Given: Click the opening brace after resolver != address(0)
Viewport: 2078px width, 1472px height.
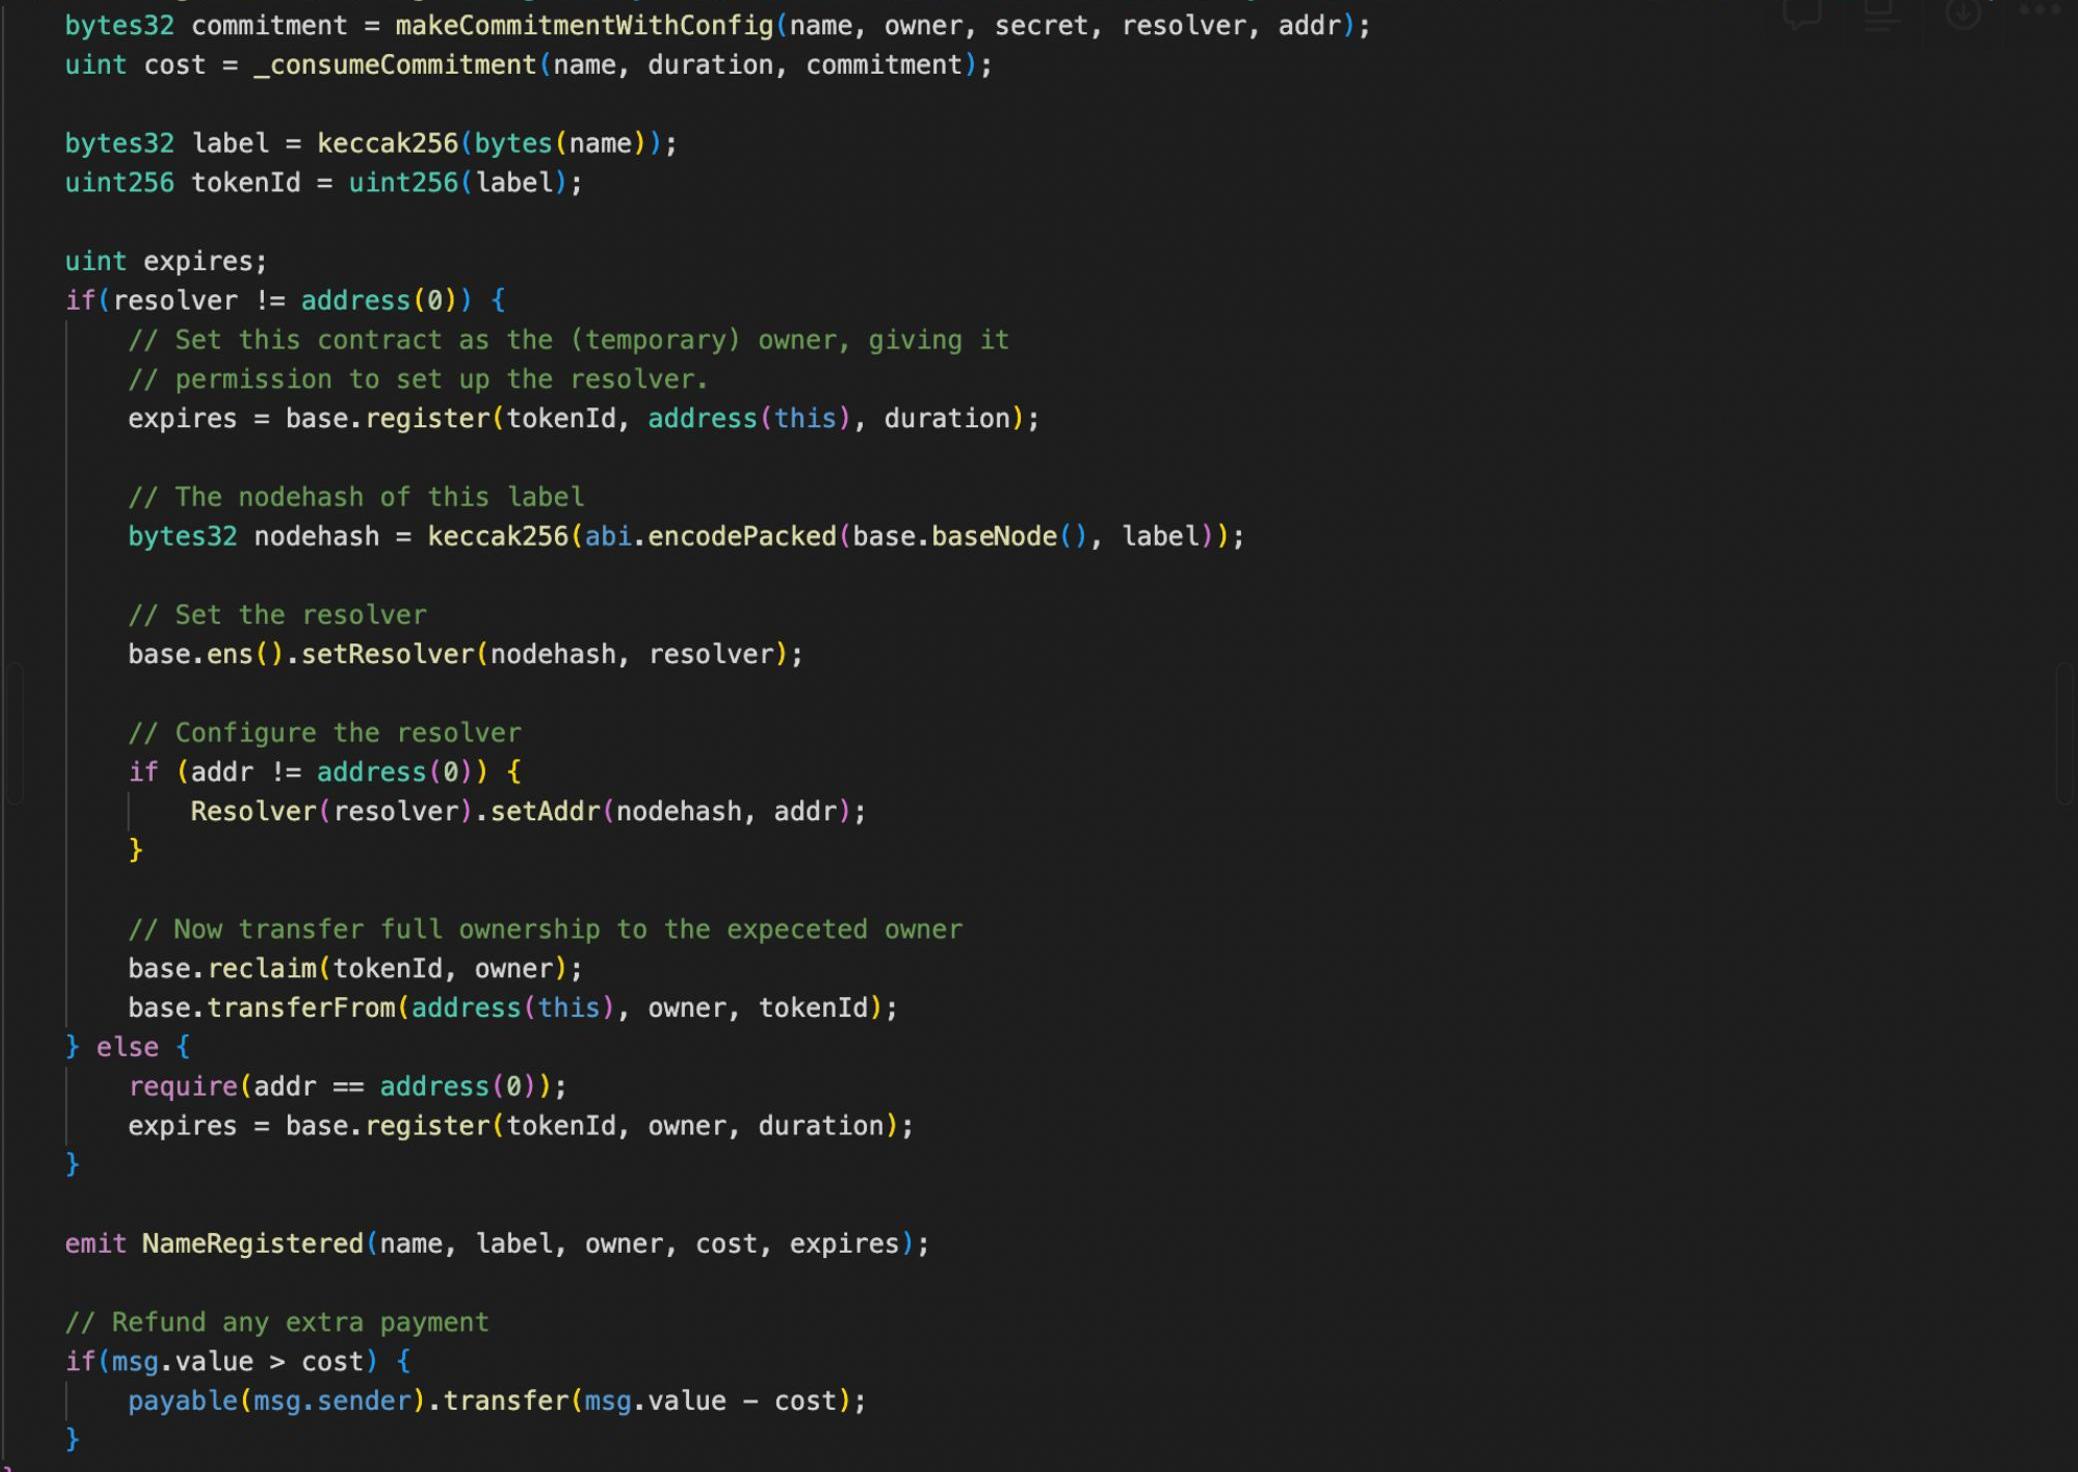Looking at the screenshot, I should (x=498, y=300).
